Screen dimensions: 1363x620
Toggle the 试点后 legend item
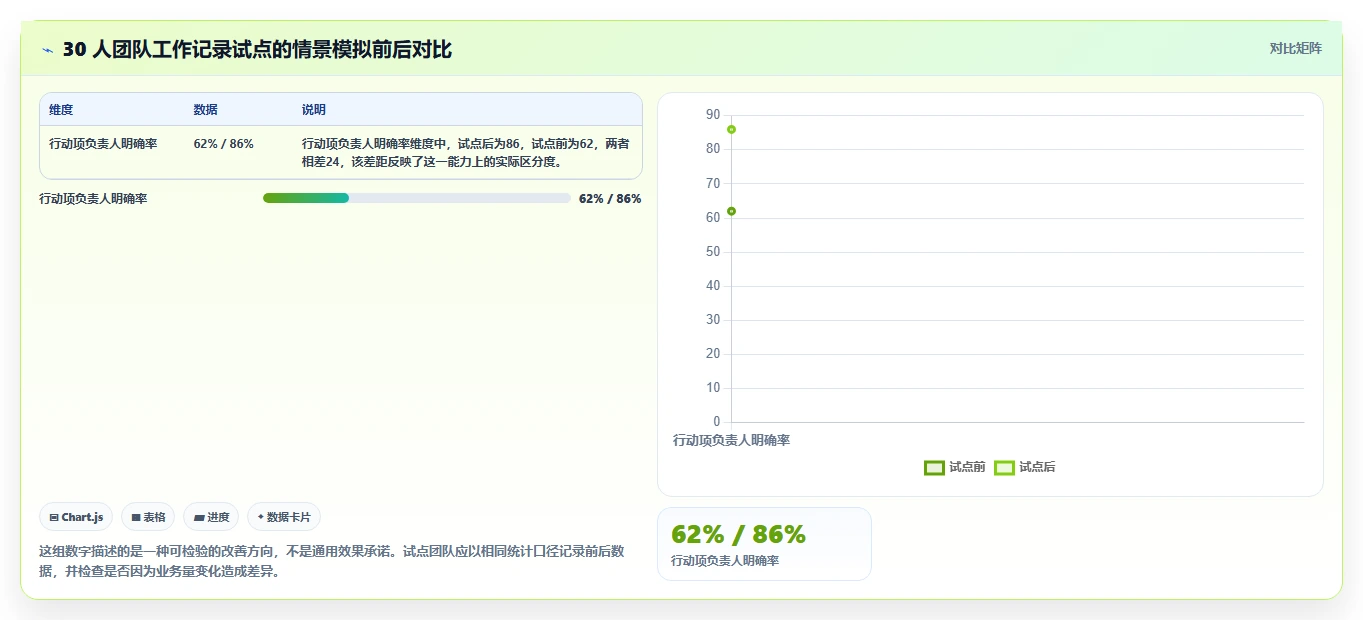1025,467
